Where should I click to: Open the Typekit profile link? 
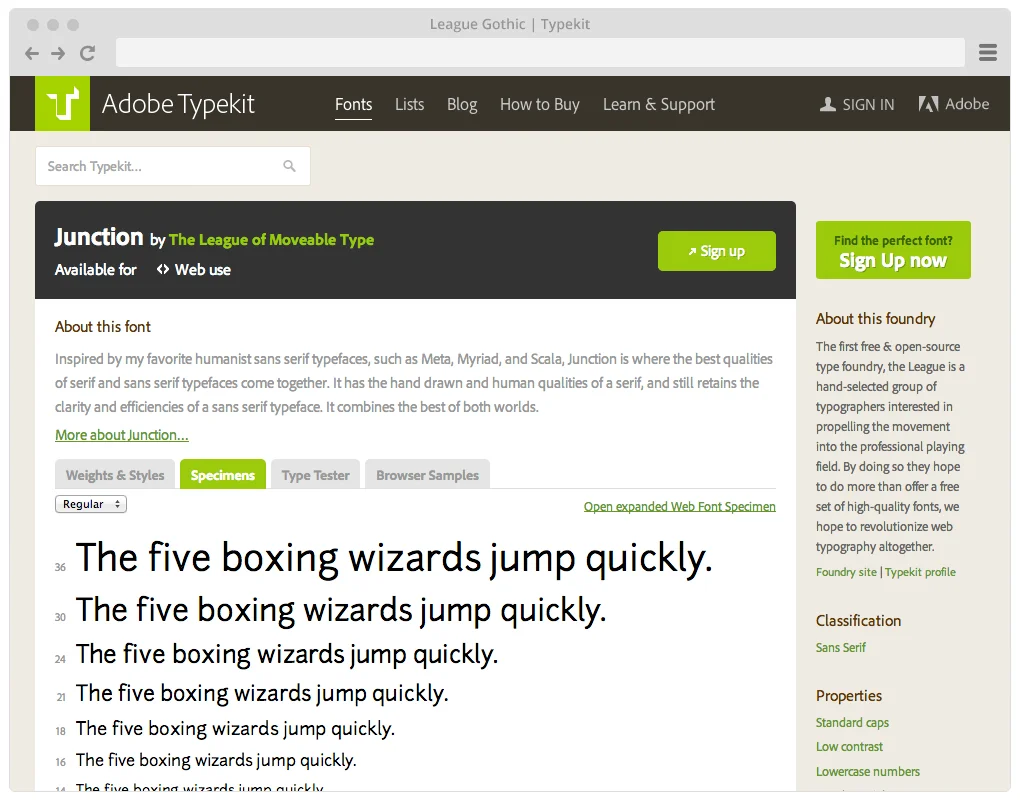point(920,572)
